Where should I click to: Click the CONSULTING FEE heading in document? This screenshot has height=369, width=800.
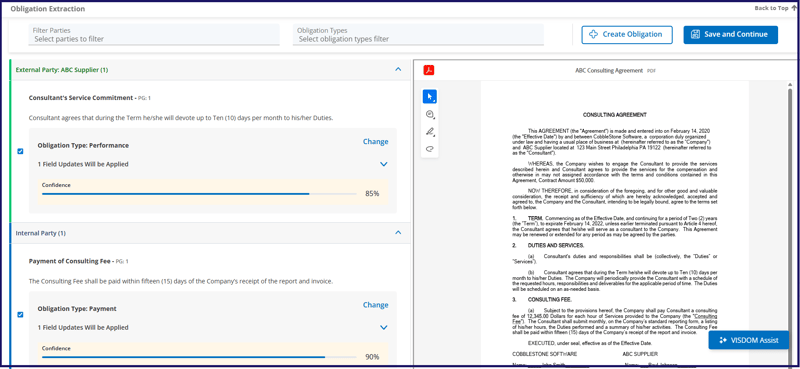pos(549,299)
